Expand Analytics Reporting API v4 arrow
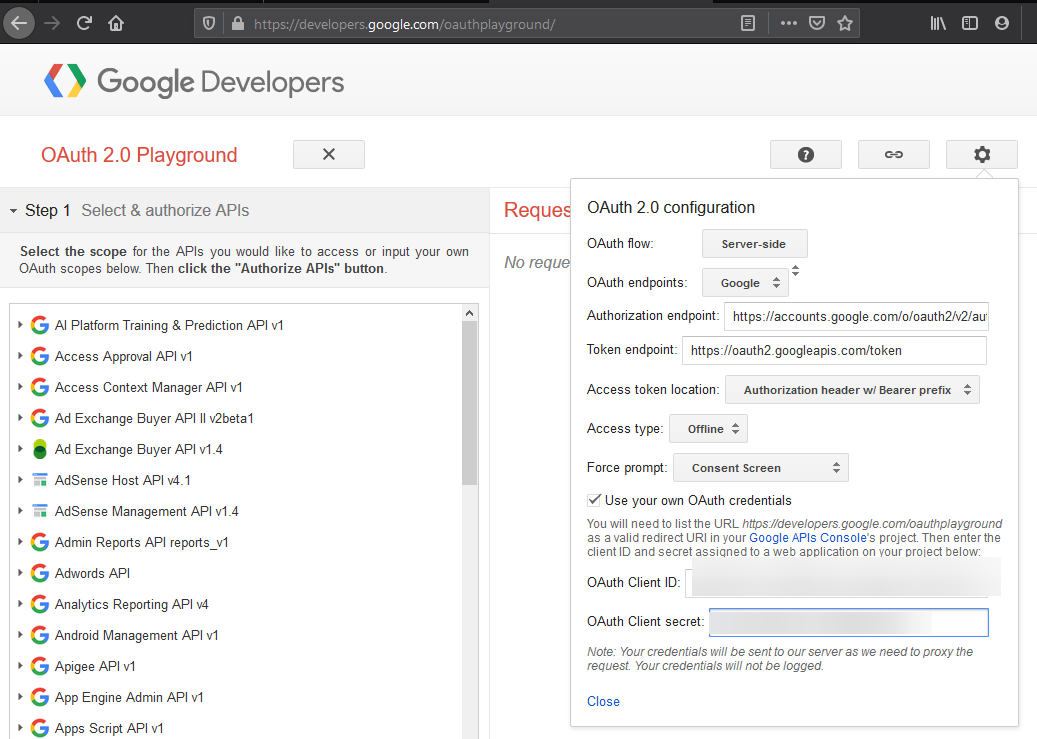Image resolution: width=1037 pixels, height=739 pixels. [21, 604]
